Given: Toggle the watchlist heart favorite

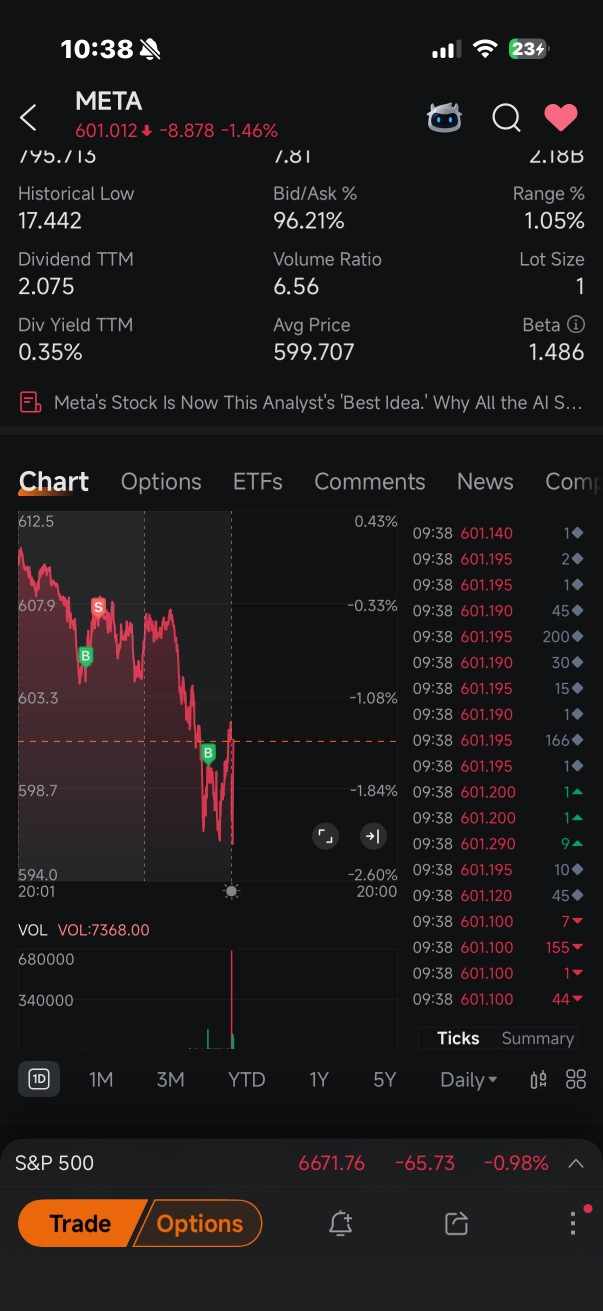Looking at the screenshot, I should [561, 118].
